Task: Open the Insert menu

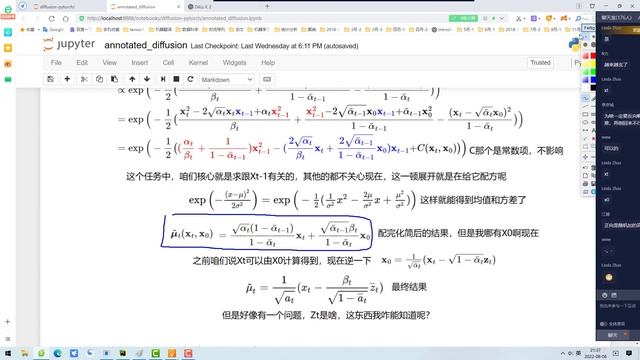Action: click(x=140, y=62)
